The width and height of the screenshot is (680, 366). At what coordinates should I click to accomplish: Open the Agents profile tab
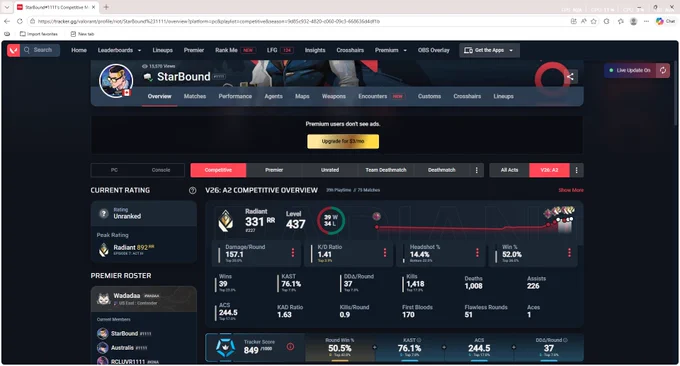pos(274,96)
